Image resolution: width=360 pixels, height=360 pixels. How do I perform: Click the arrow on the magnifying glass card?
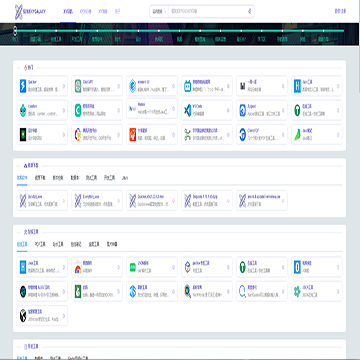(x=228, y=291)
